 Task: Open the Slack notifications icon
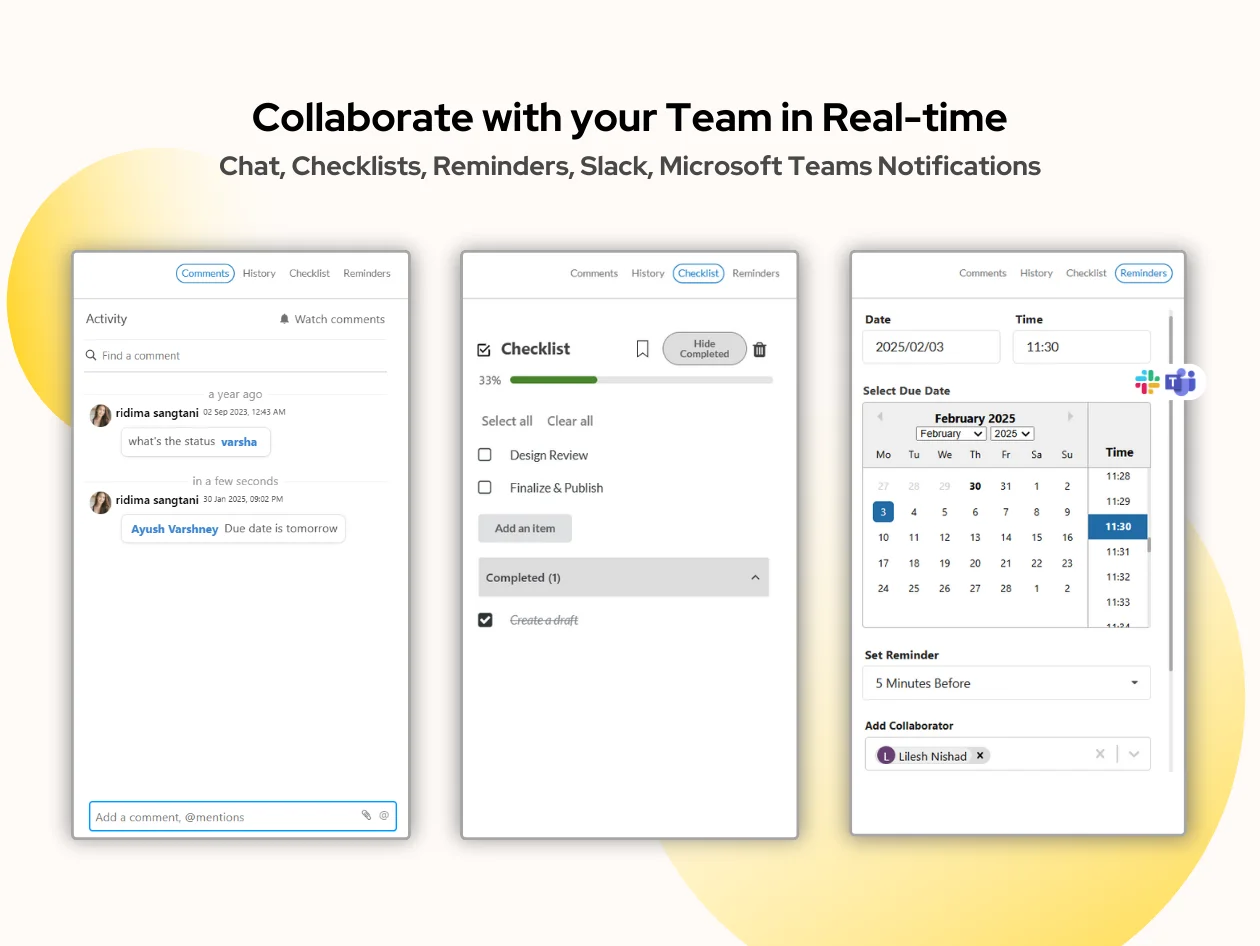pos(1146,381)
